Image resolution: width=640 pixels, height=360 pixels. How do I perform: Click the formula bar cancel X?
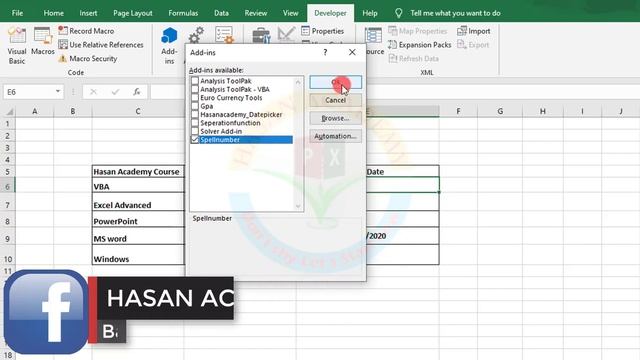click(93, 92)
